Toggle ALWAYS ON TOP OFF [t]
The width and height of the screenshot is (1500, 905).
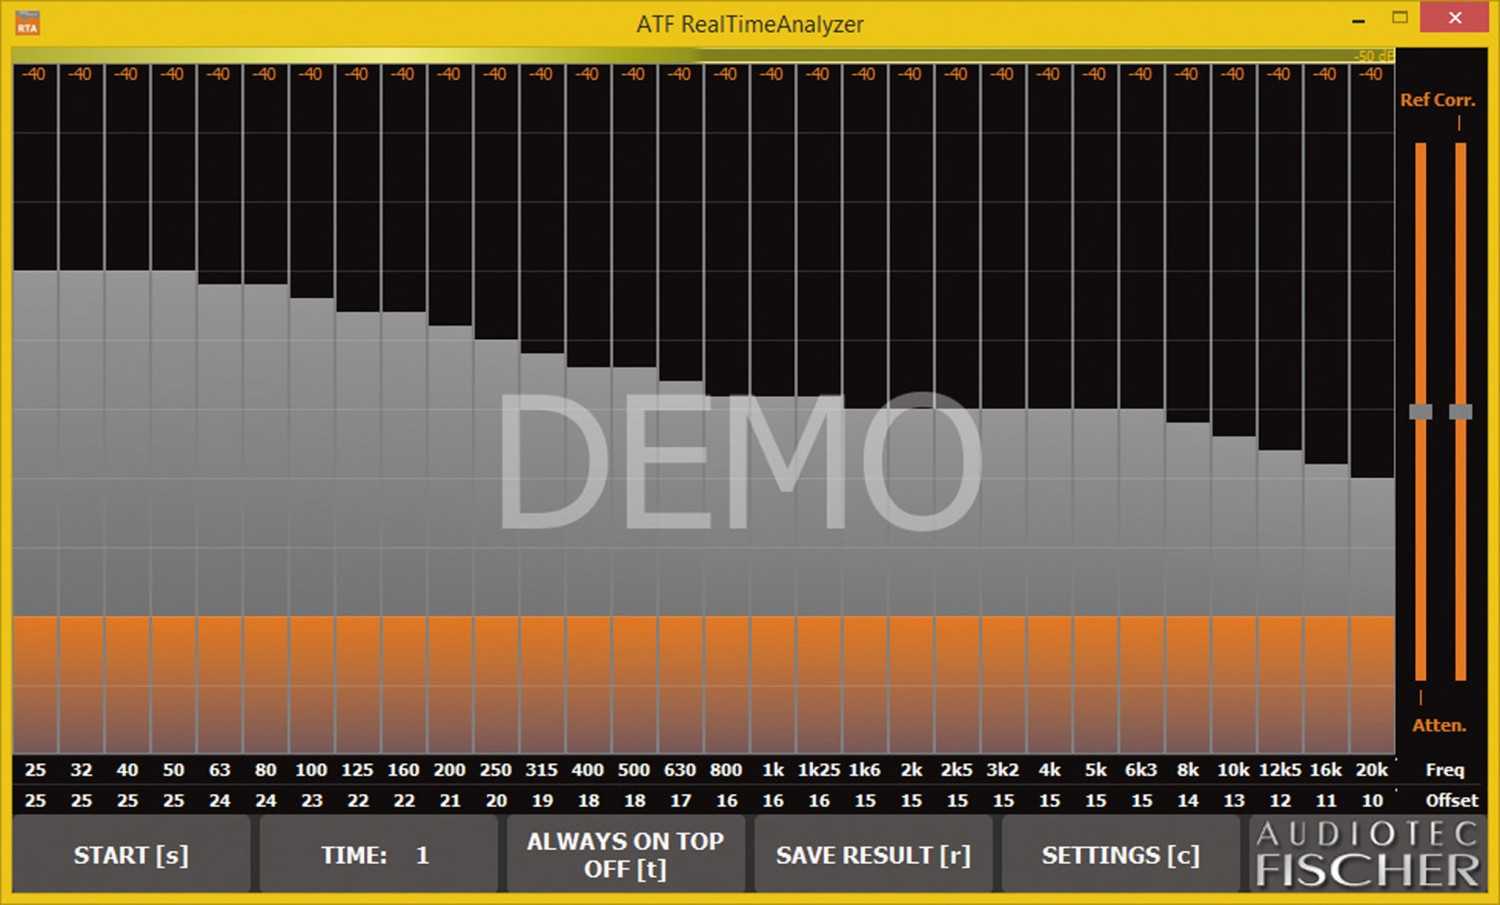(626, 854)
